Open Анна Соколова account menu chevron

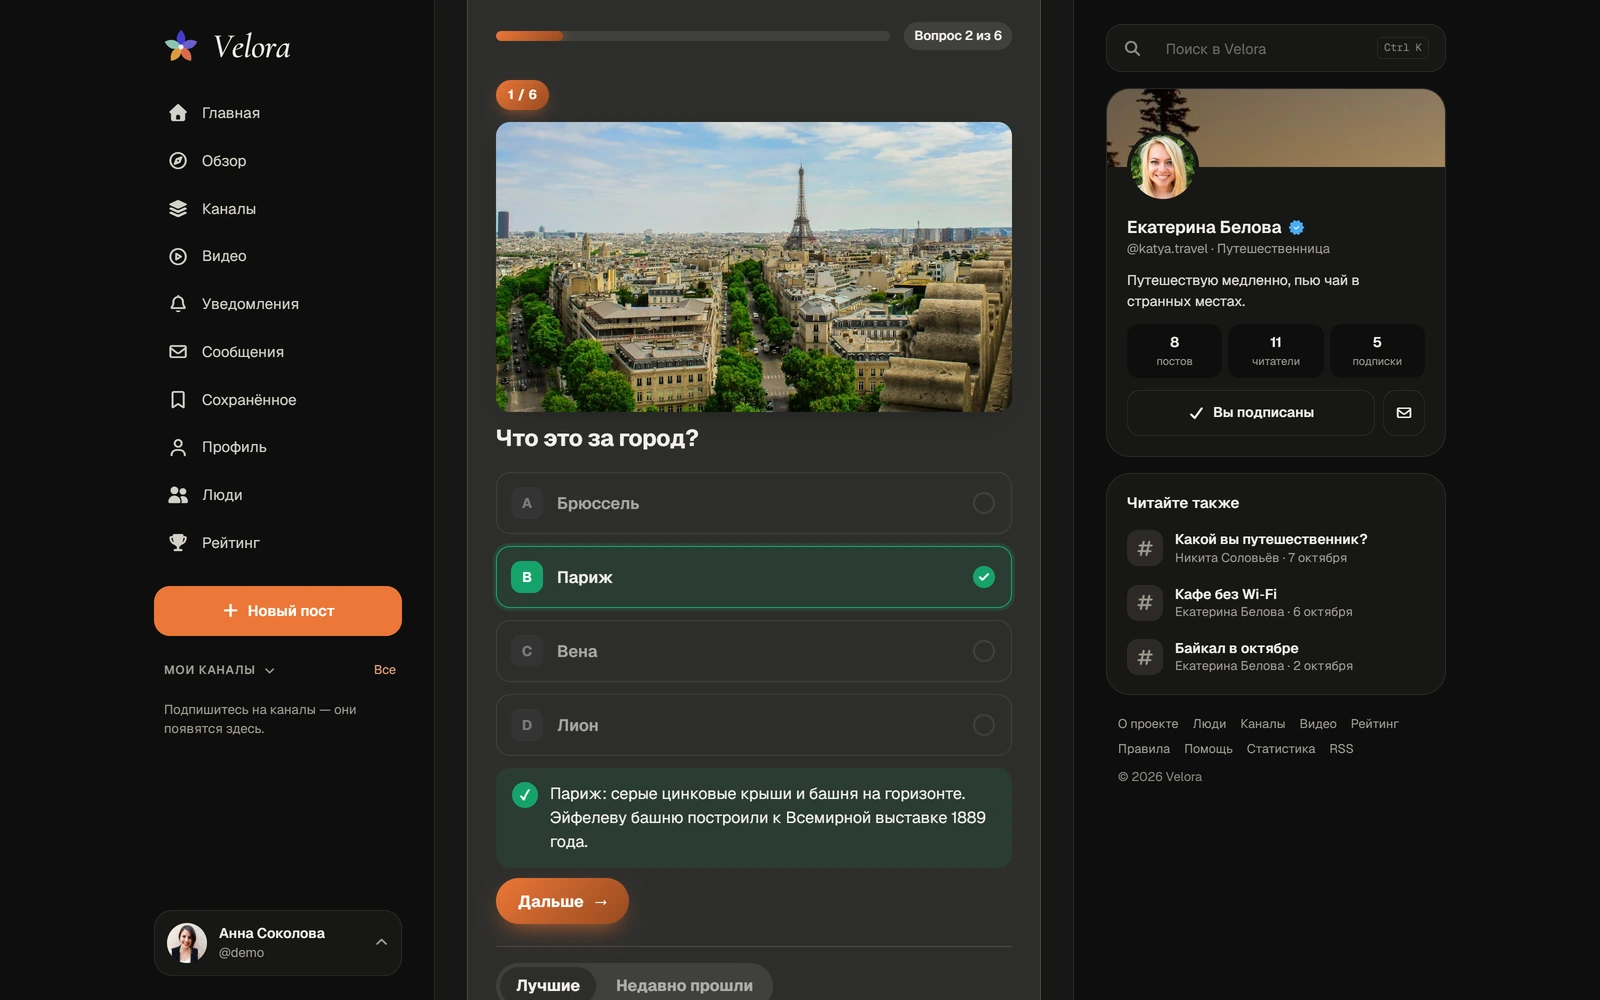tap(381, 942)
